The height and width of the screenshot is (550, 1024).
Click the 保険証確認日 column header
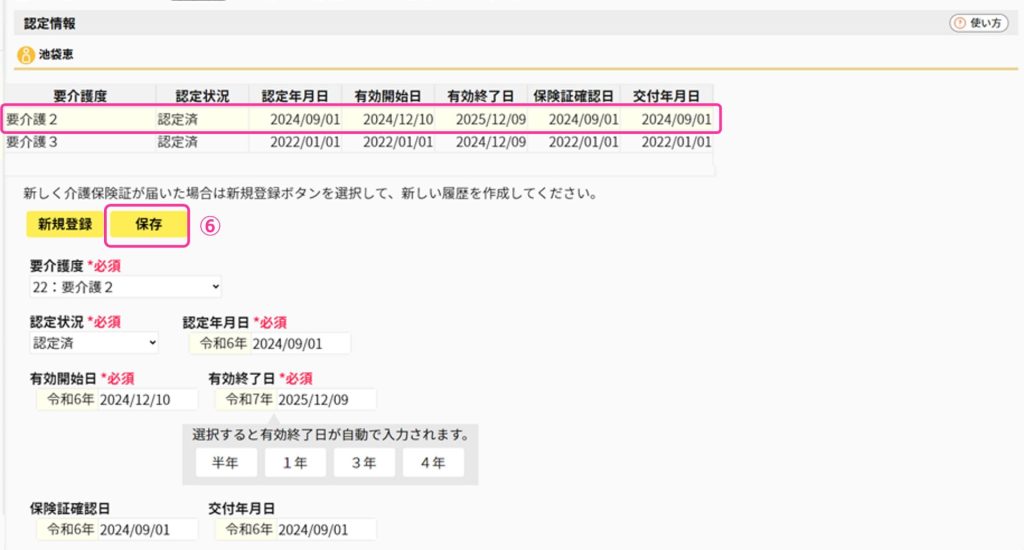coord(573,96)
